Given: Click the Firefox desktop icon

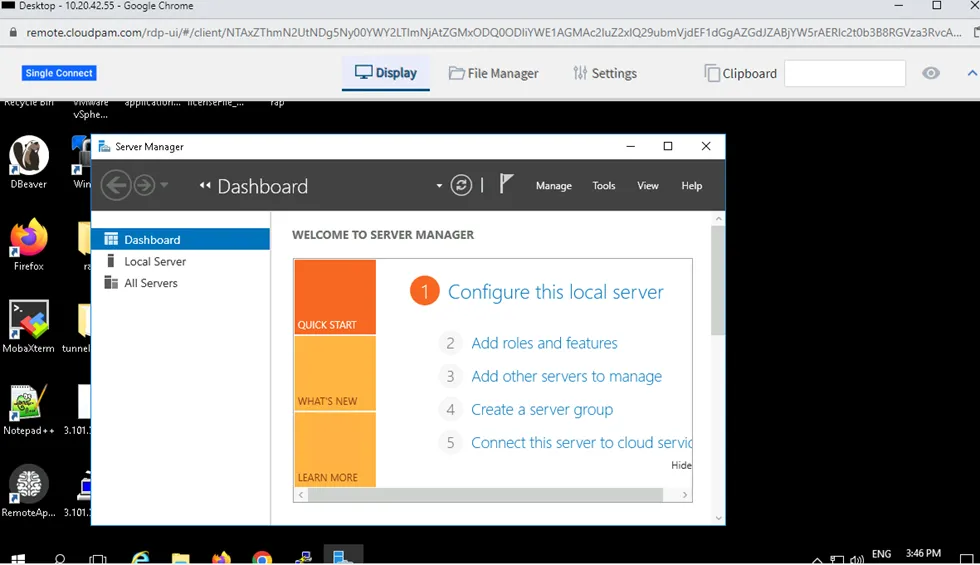Looking at the screenshot, I should [x=28, y=244].
